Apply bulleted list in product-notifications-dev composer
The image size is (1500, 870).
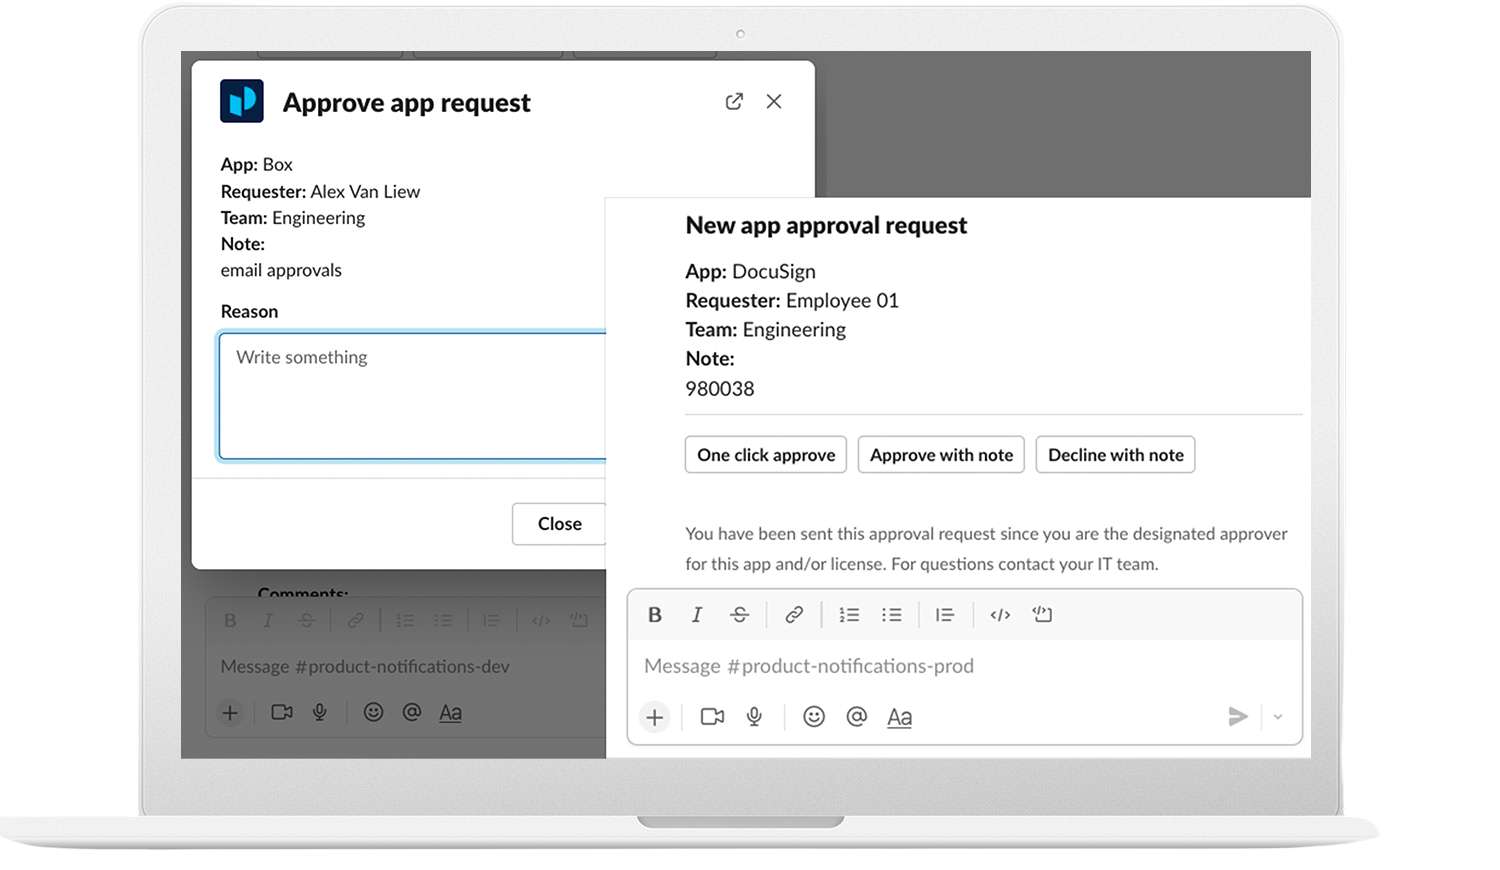tap(443, 621)
